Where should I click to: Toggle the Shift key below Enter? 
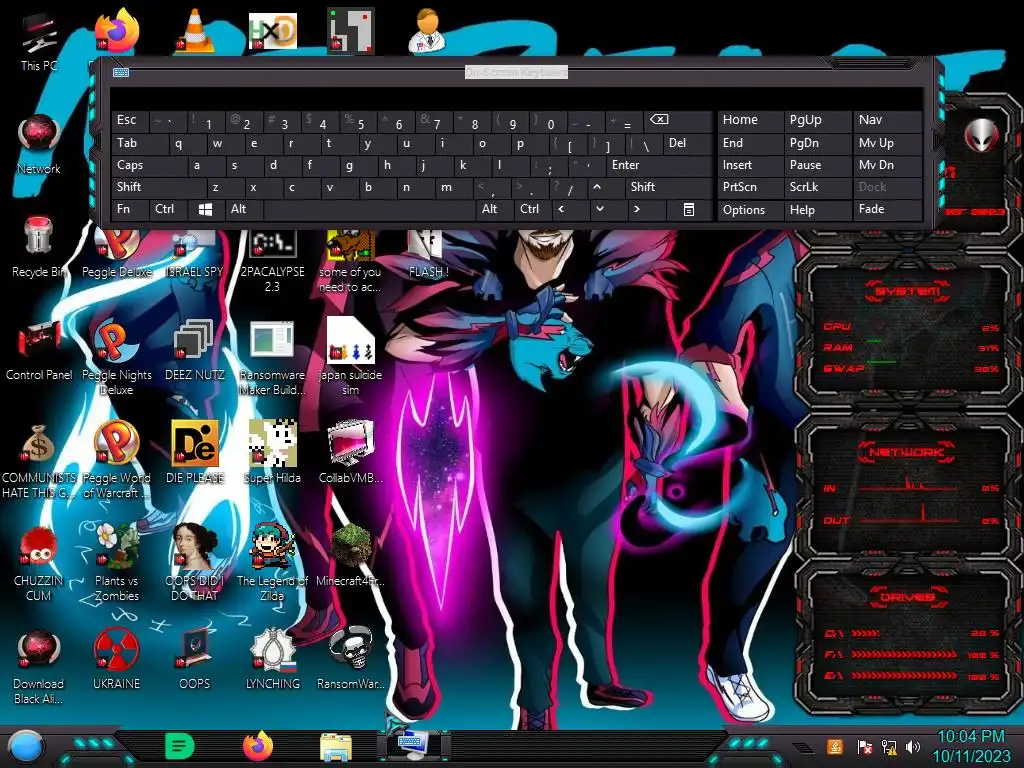(668, 187)
